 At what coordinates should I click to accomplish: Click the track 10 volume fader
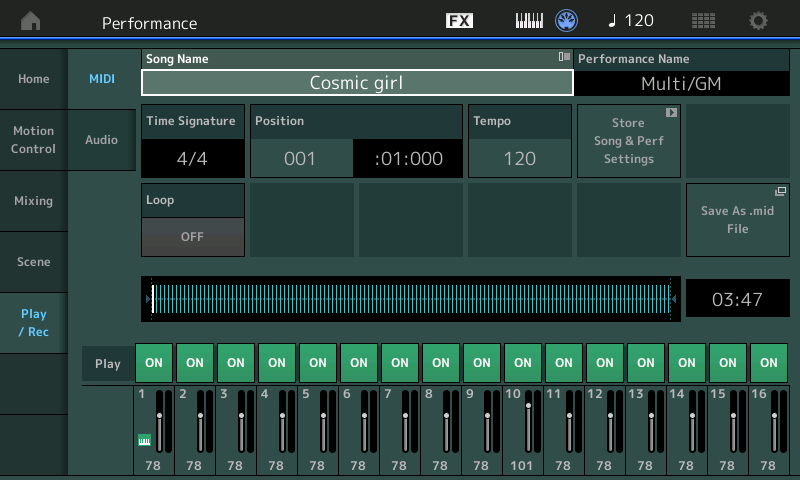coord(528,406)
